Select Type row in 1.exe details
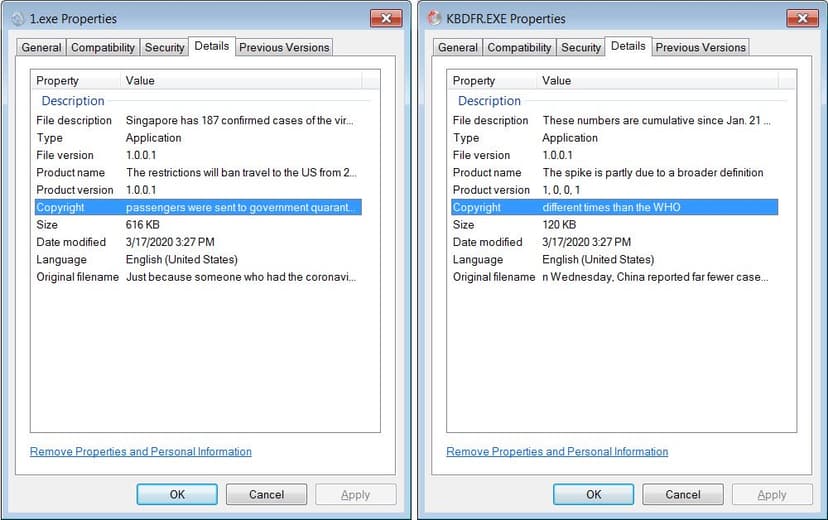The width and height of the screenshot is (828, 520). (x=198, y=138)
